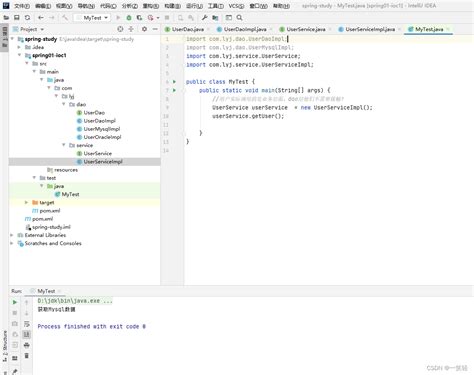This screenshot has width=474, height=375.
Task: Click the Synchronize refresh icon in the toolbar
Action: point(27,18)
